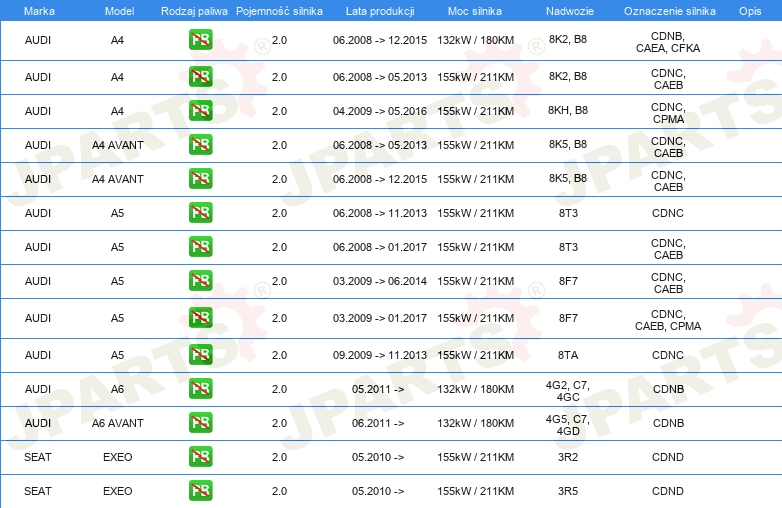This screenshot has width=782, height=508.
Task: Click the Pojemność silnika column header
Action: click(279, 11)
